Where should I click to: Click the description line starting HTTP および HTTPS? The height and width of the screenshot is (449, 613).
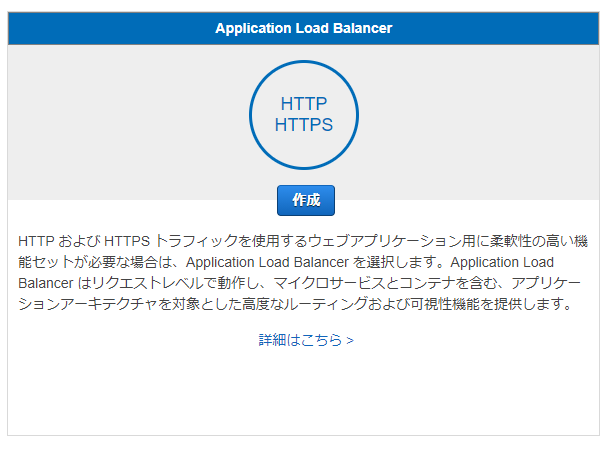click(303, 241)
